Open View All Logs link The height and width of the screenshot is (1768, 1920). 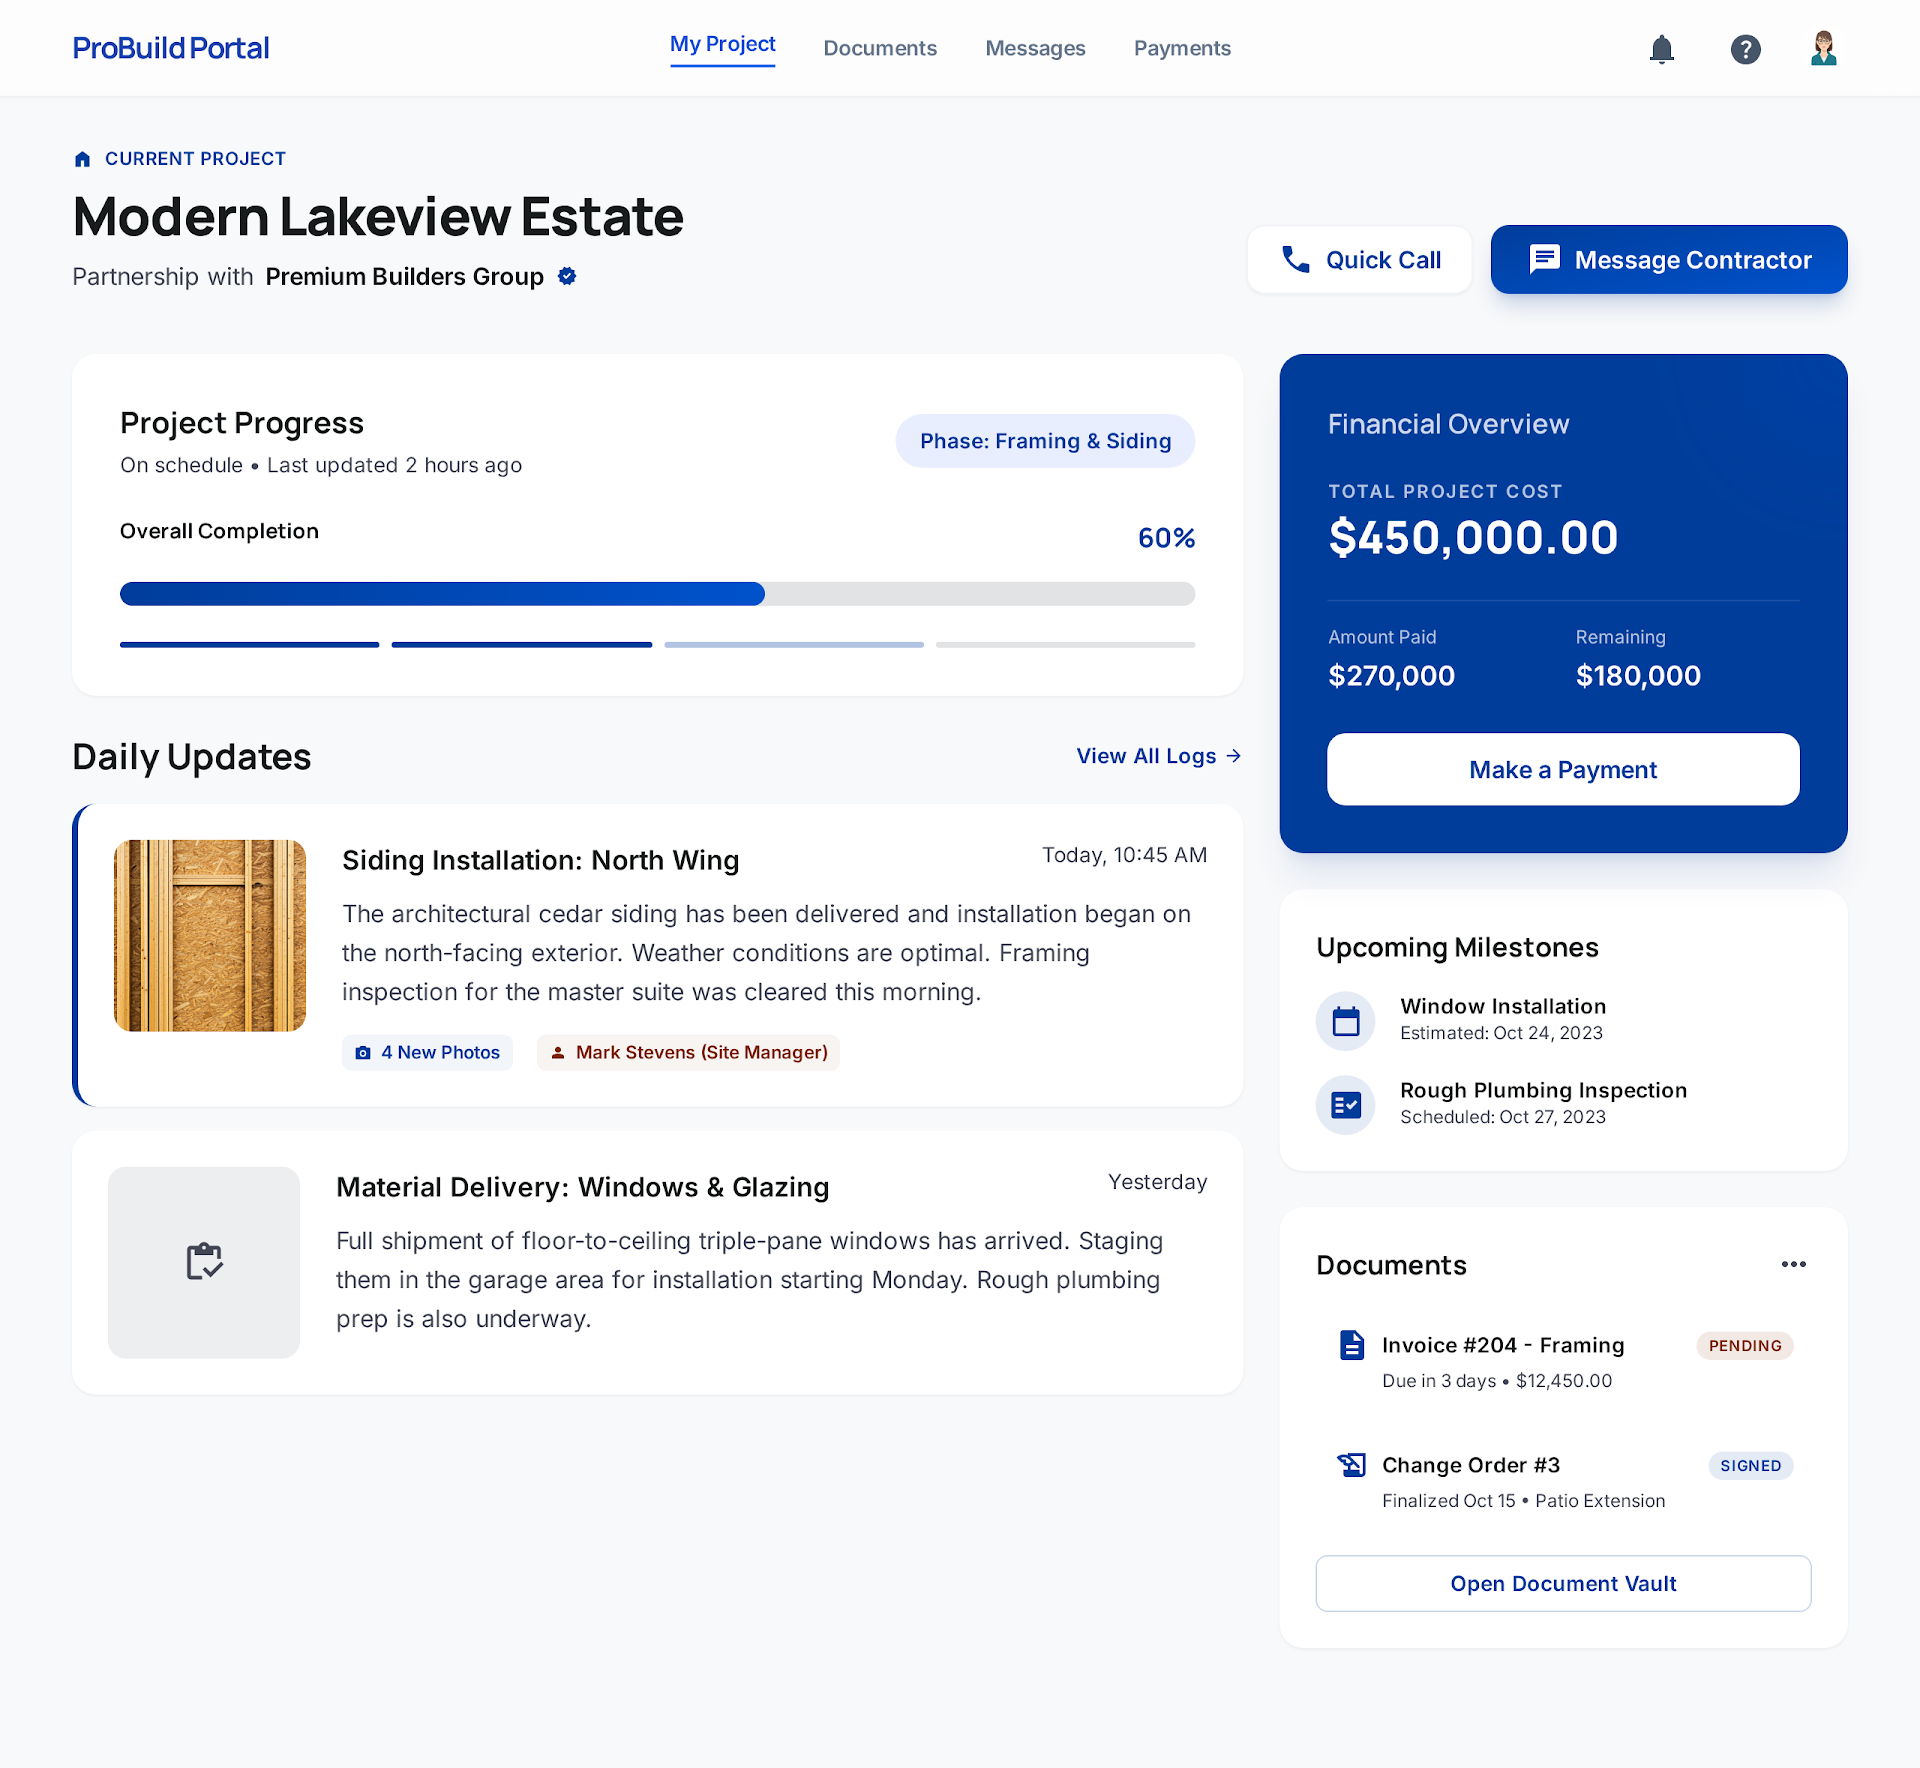[1159, 756]
